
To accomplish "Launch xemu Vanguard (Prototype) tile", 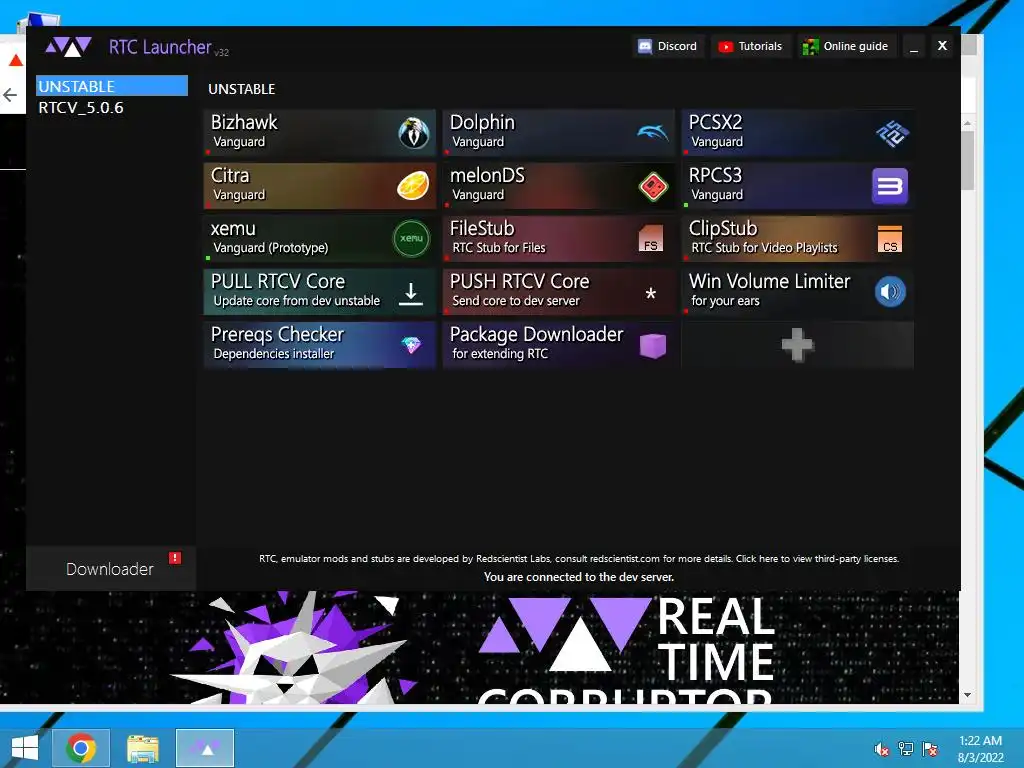I will coord(319,239).
